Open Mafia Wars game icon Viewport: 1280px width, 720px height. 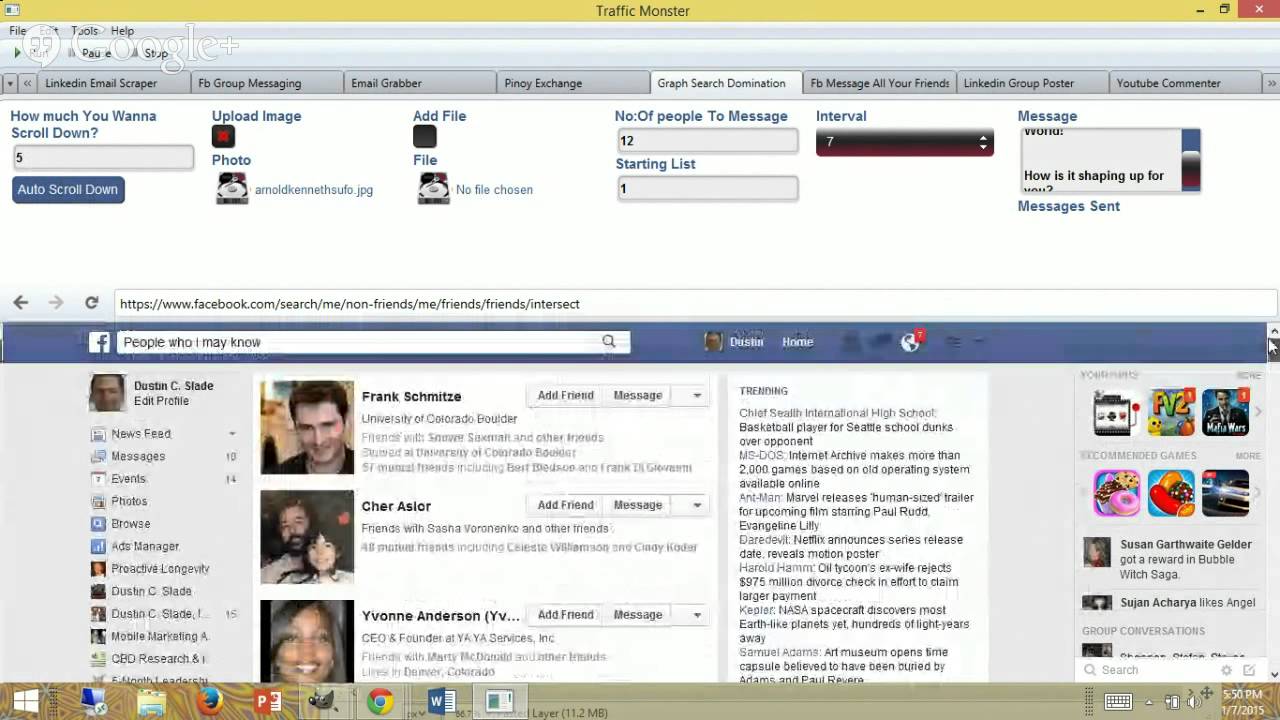(x=1225, y=412)
